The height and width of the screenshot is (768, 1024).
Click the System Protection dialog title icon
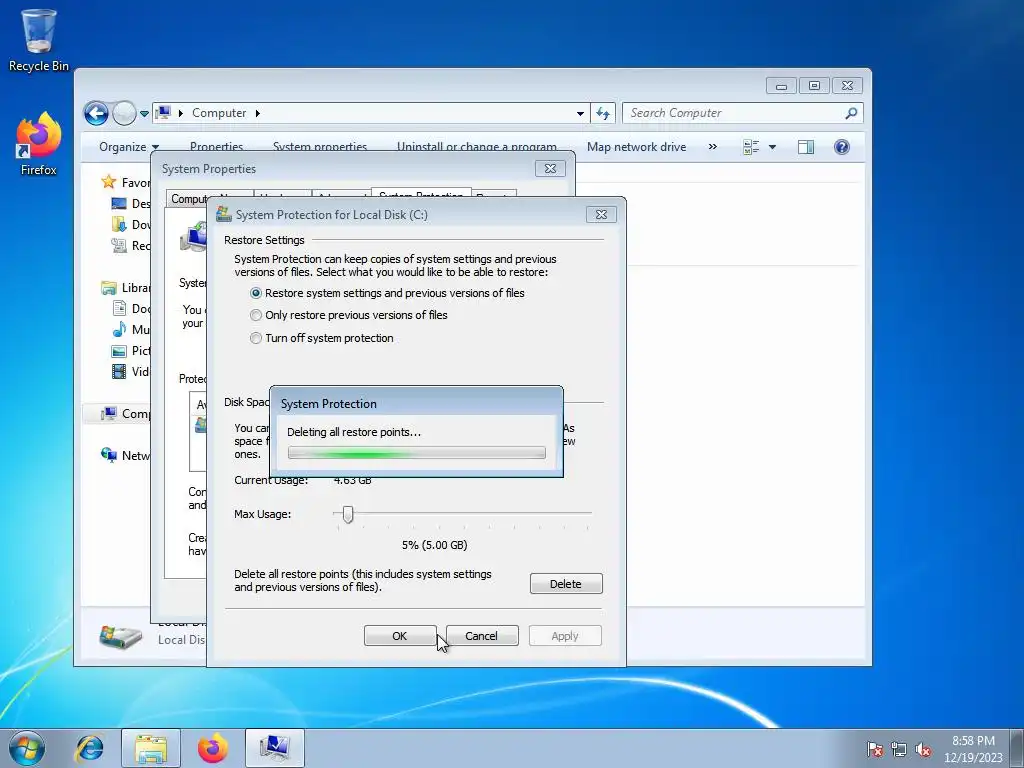point(223,214)
